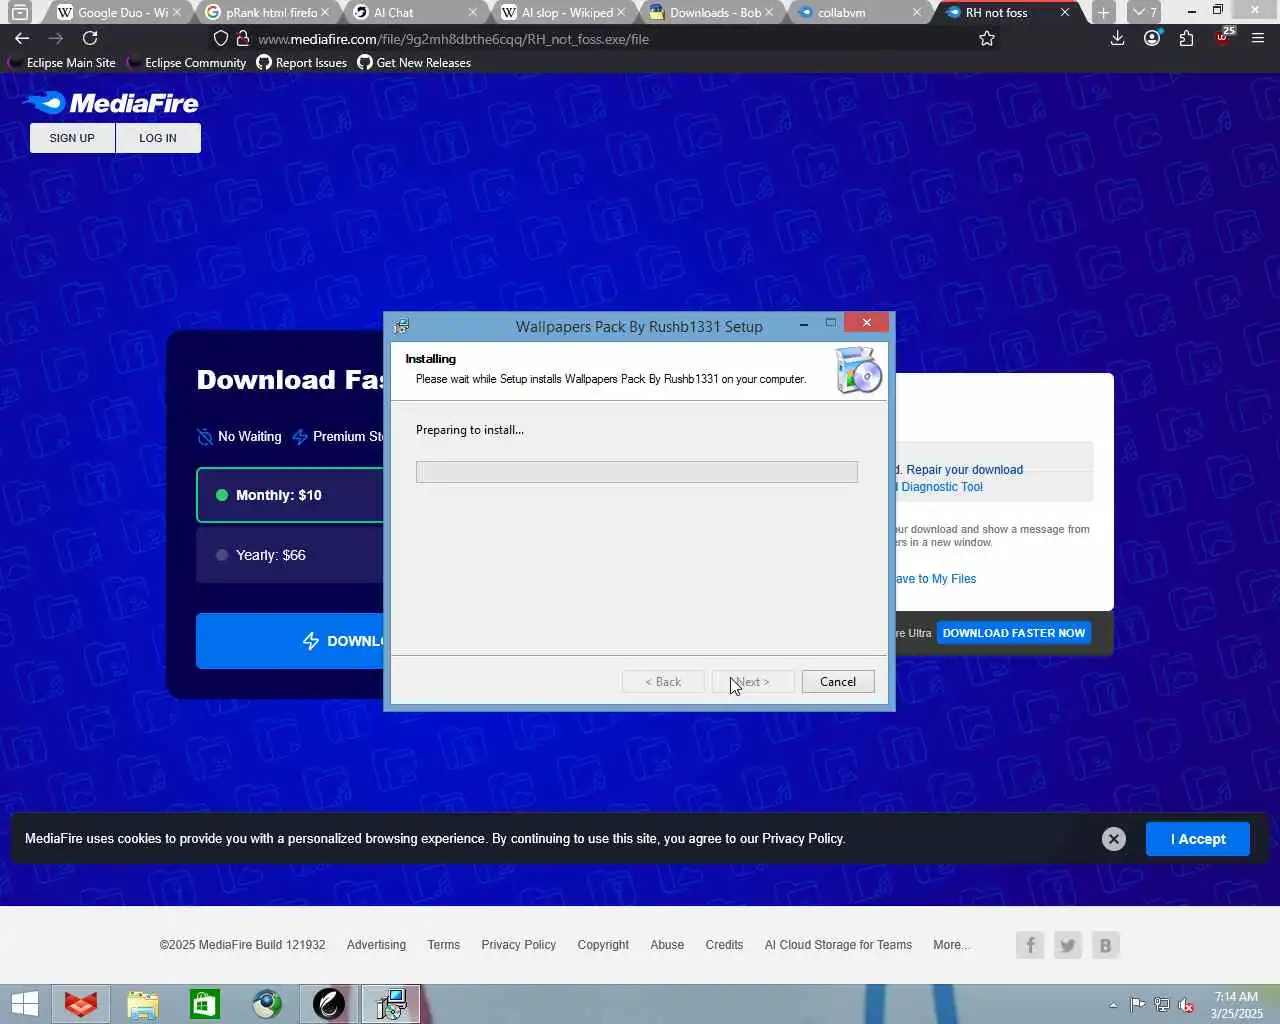1280x1024 pixels.
Task: Dismiss cookie banner with round X icon
Action: 1114,839
